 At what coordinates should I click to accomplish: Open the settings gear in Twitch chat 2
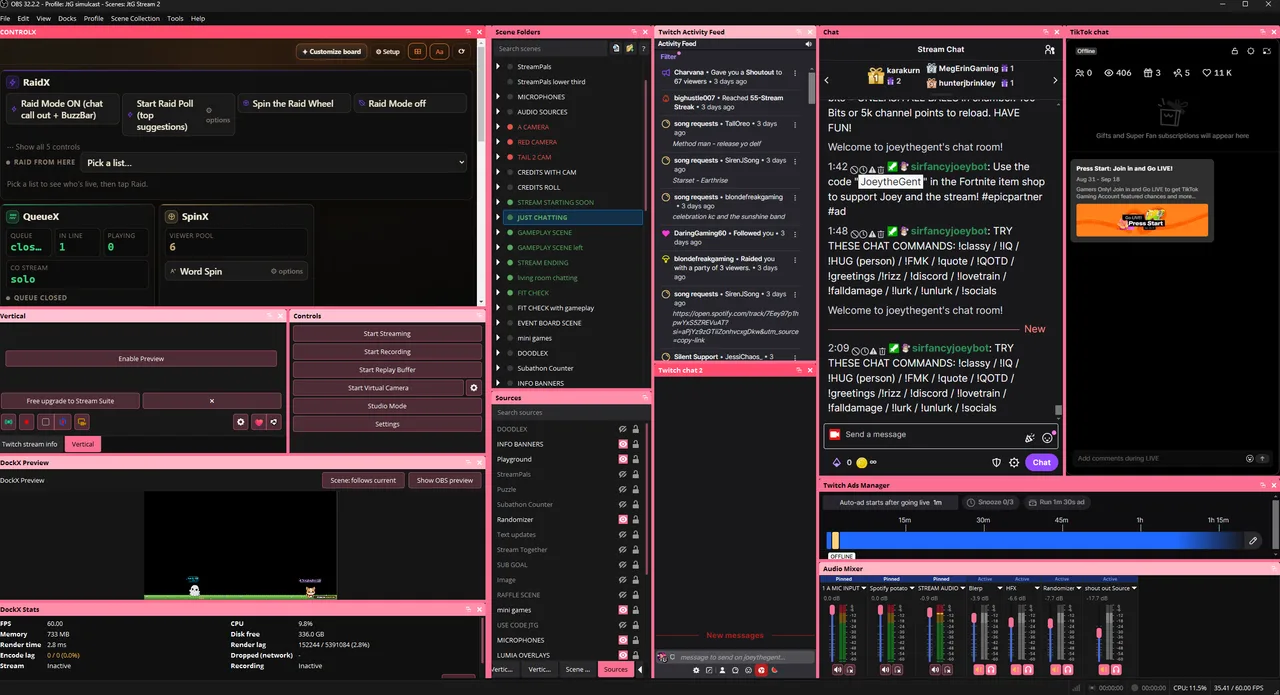(x=696, y=669)
